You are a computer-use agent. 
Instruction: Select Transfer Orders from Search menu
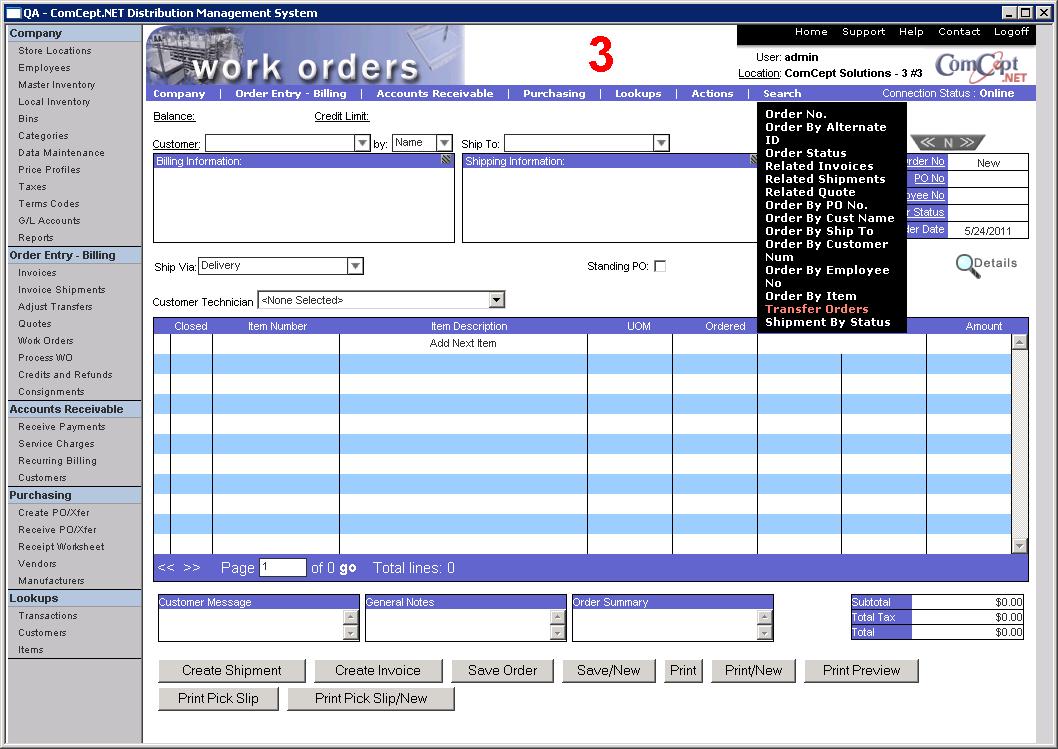click(x=816, y=309)
